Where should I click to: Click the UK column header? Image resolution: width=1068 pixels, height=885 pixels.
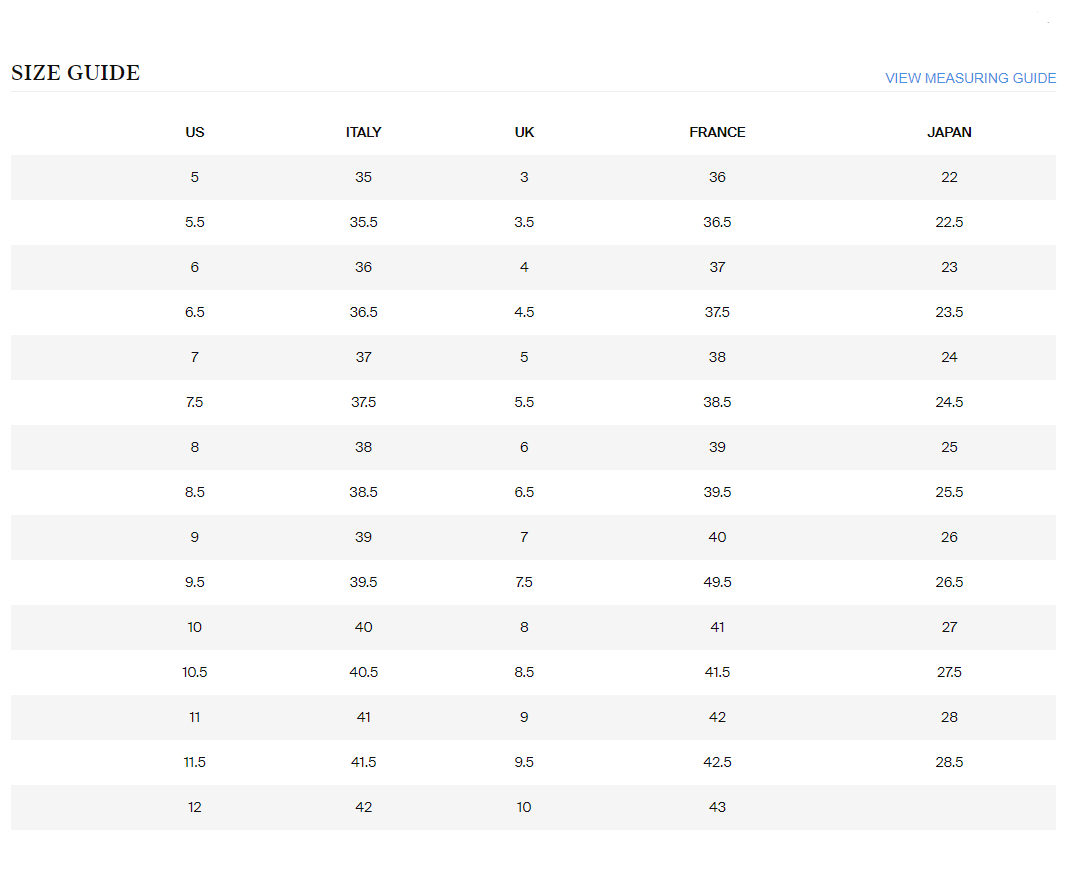[x=524, y=132]
